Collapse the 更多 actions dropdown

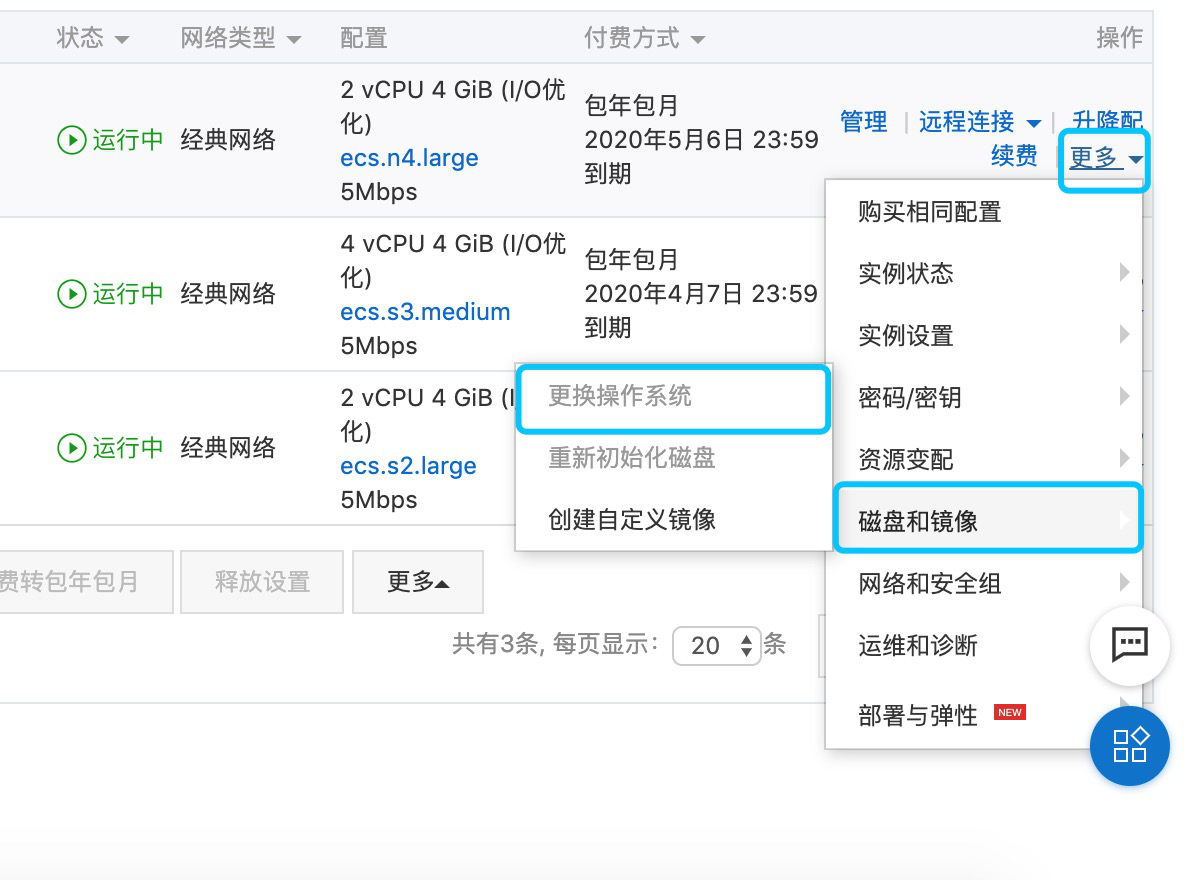[1105, 158]
